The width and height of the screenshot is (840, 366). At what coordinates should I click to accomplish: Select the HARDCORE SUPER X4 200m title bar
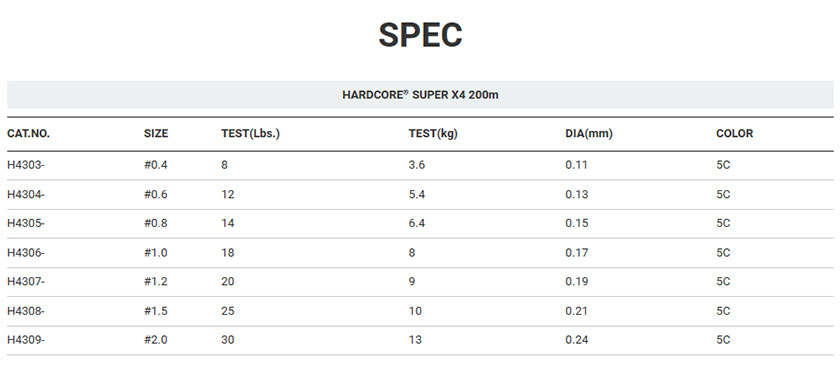[420, 95]
